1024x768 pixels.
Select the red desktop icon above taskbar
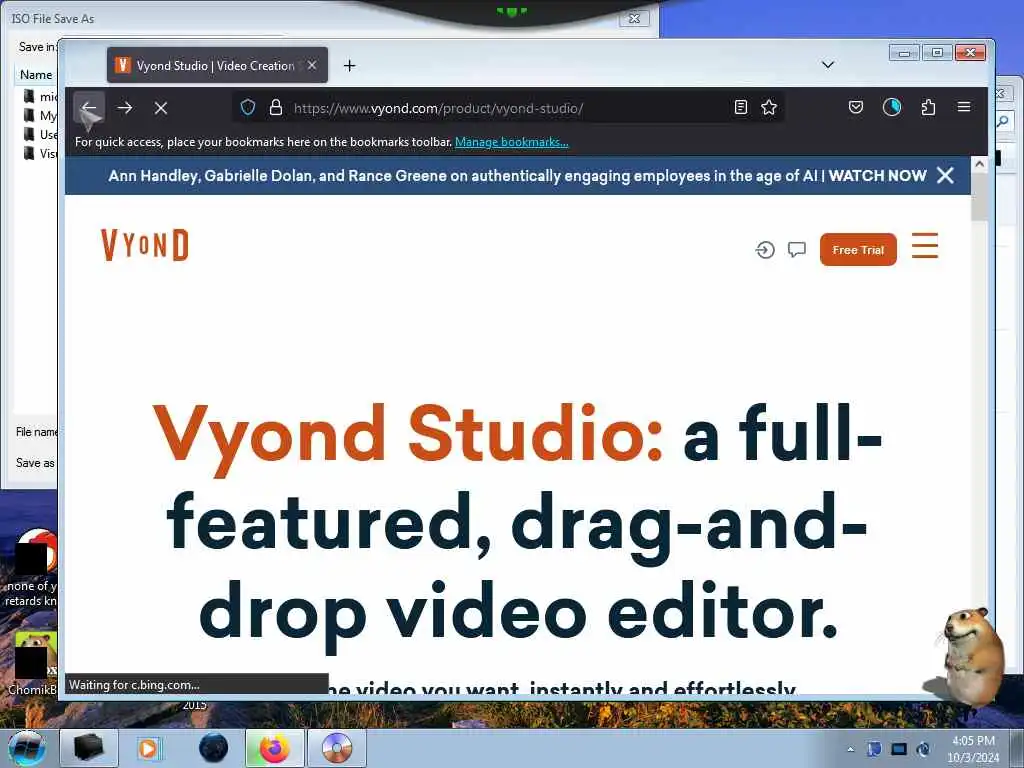31,568
